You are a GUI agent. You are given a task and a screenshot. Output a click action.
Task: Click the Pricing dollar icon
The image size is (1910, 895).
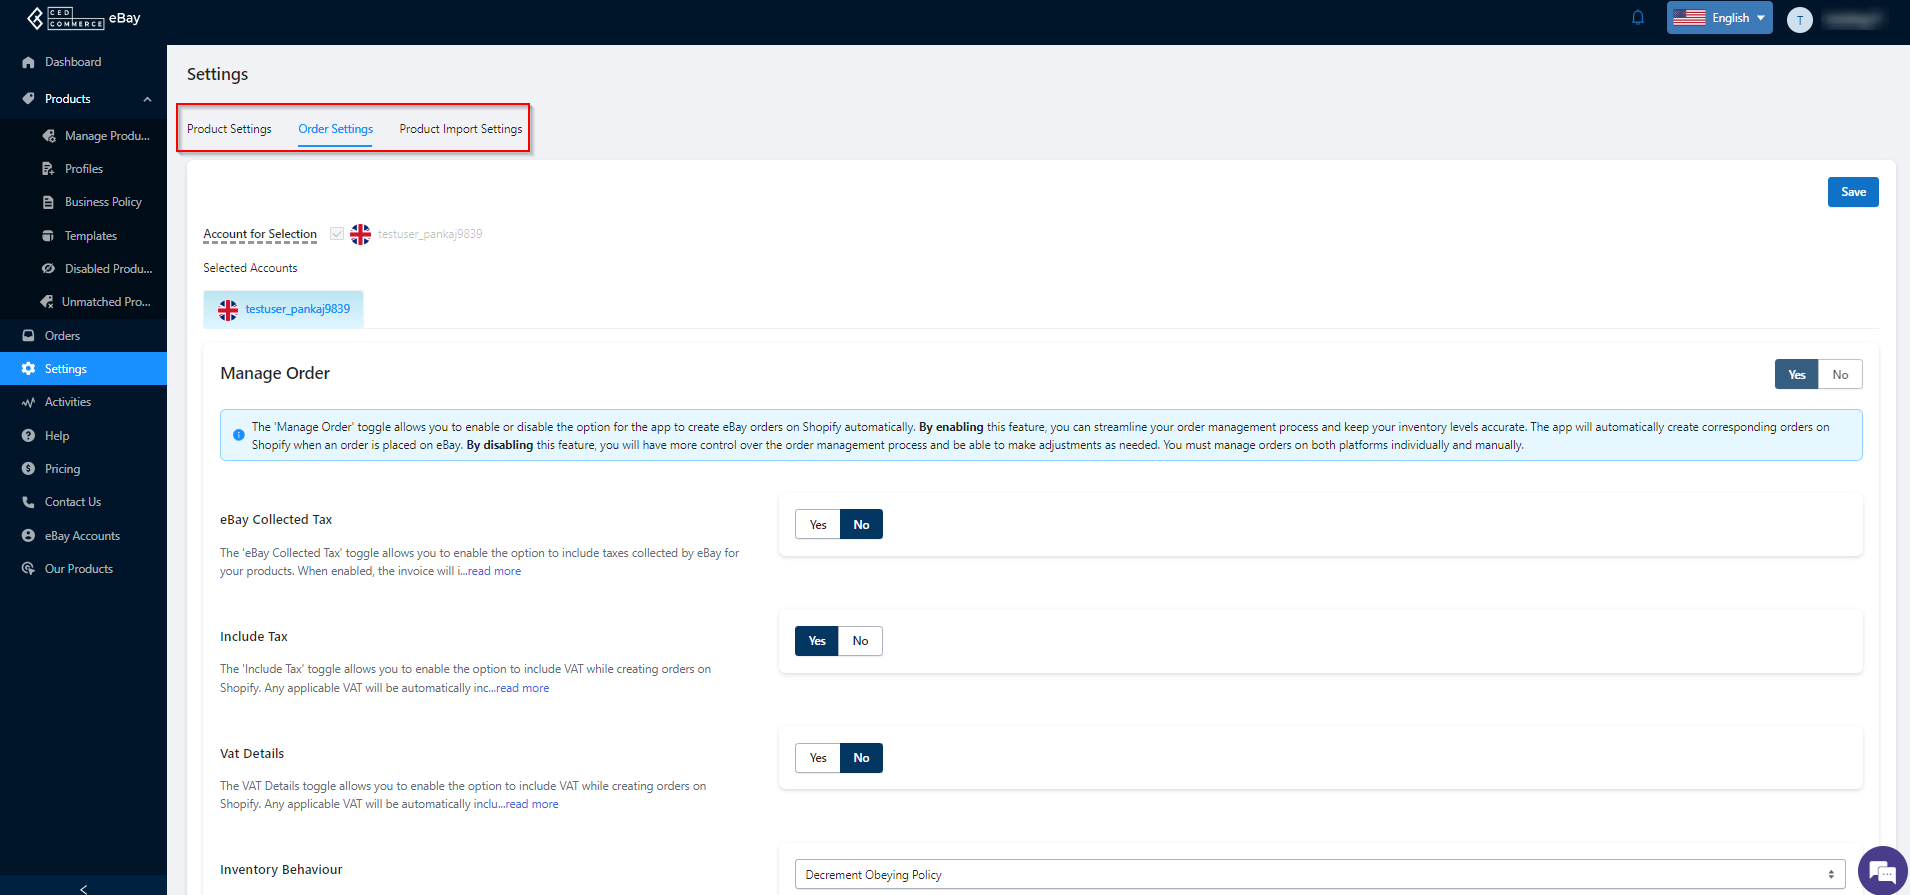28,469
